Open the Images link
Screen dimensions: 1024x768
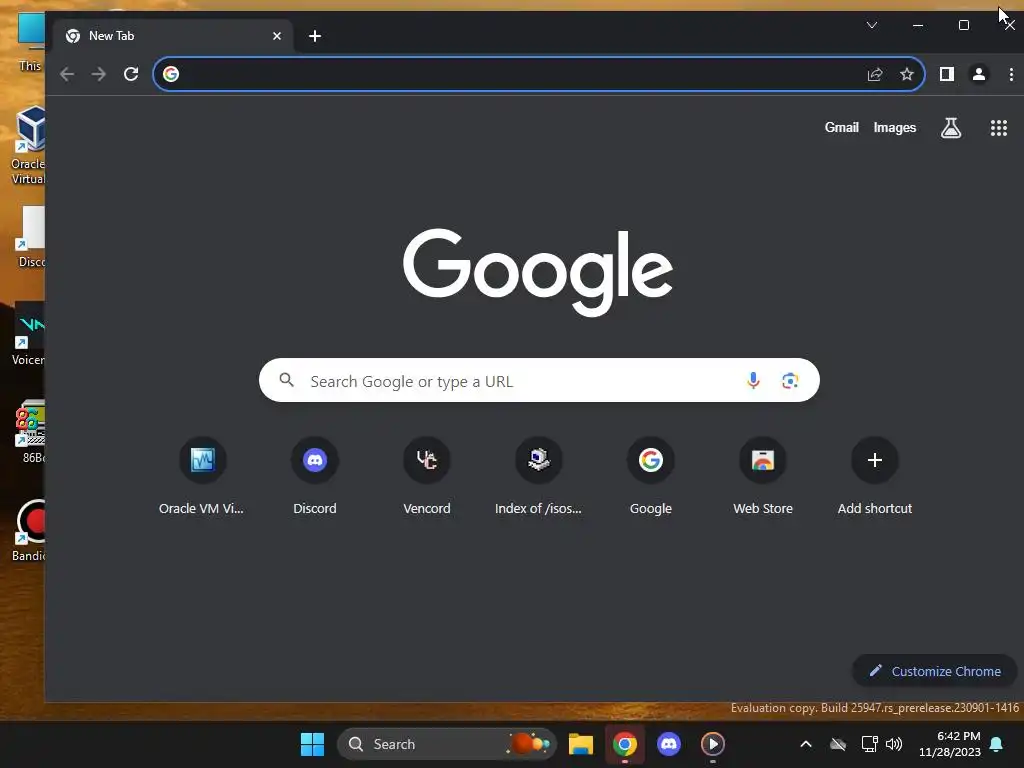(x=895, y=127)
